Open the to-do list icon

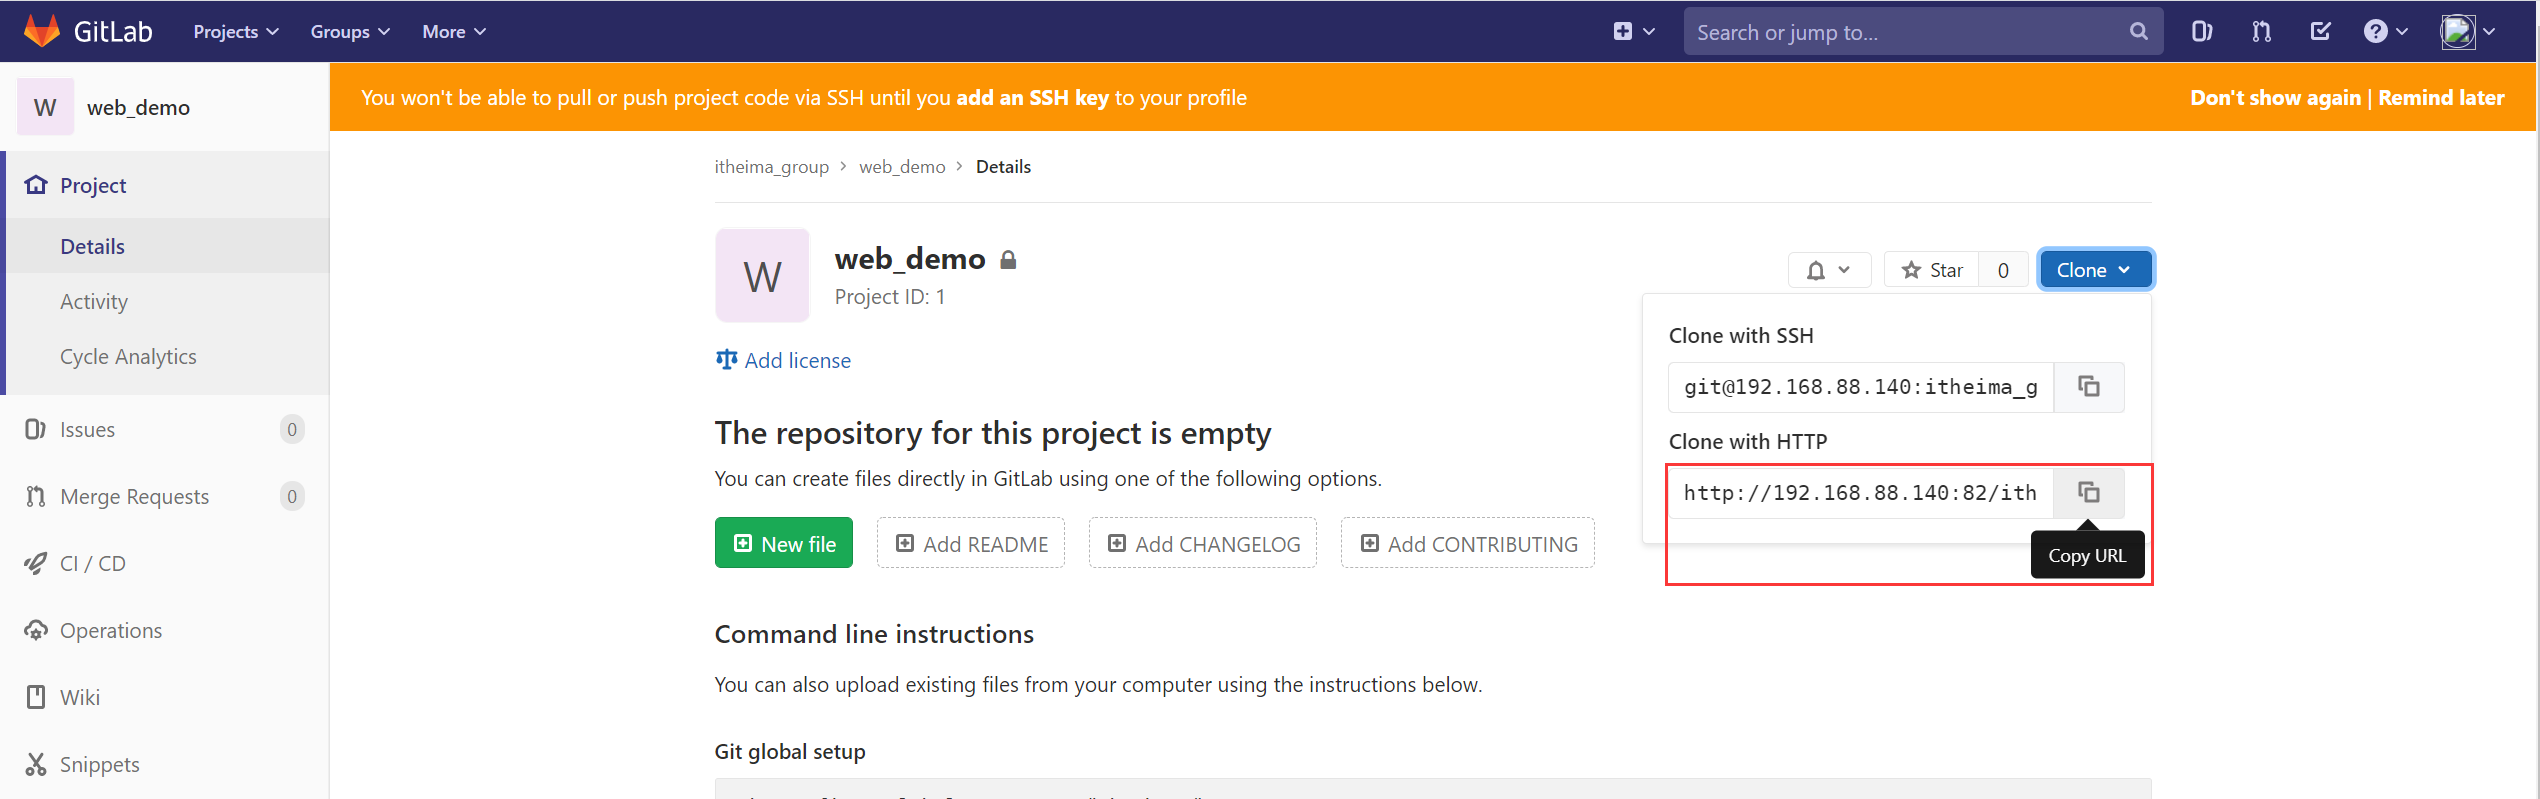2320,32
